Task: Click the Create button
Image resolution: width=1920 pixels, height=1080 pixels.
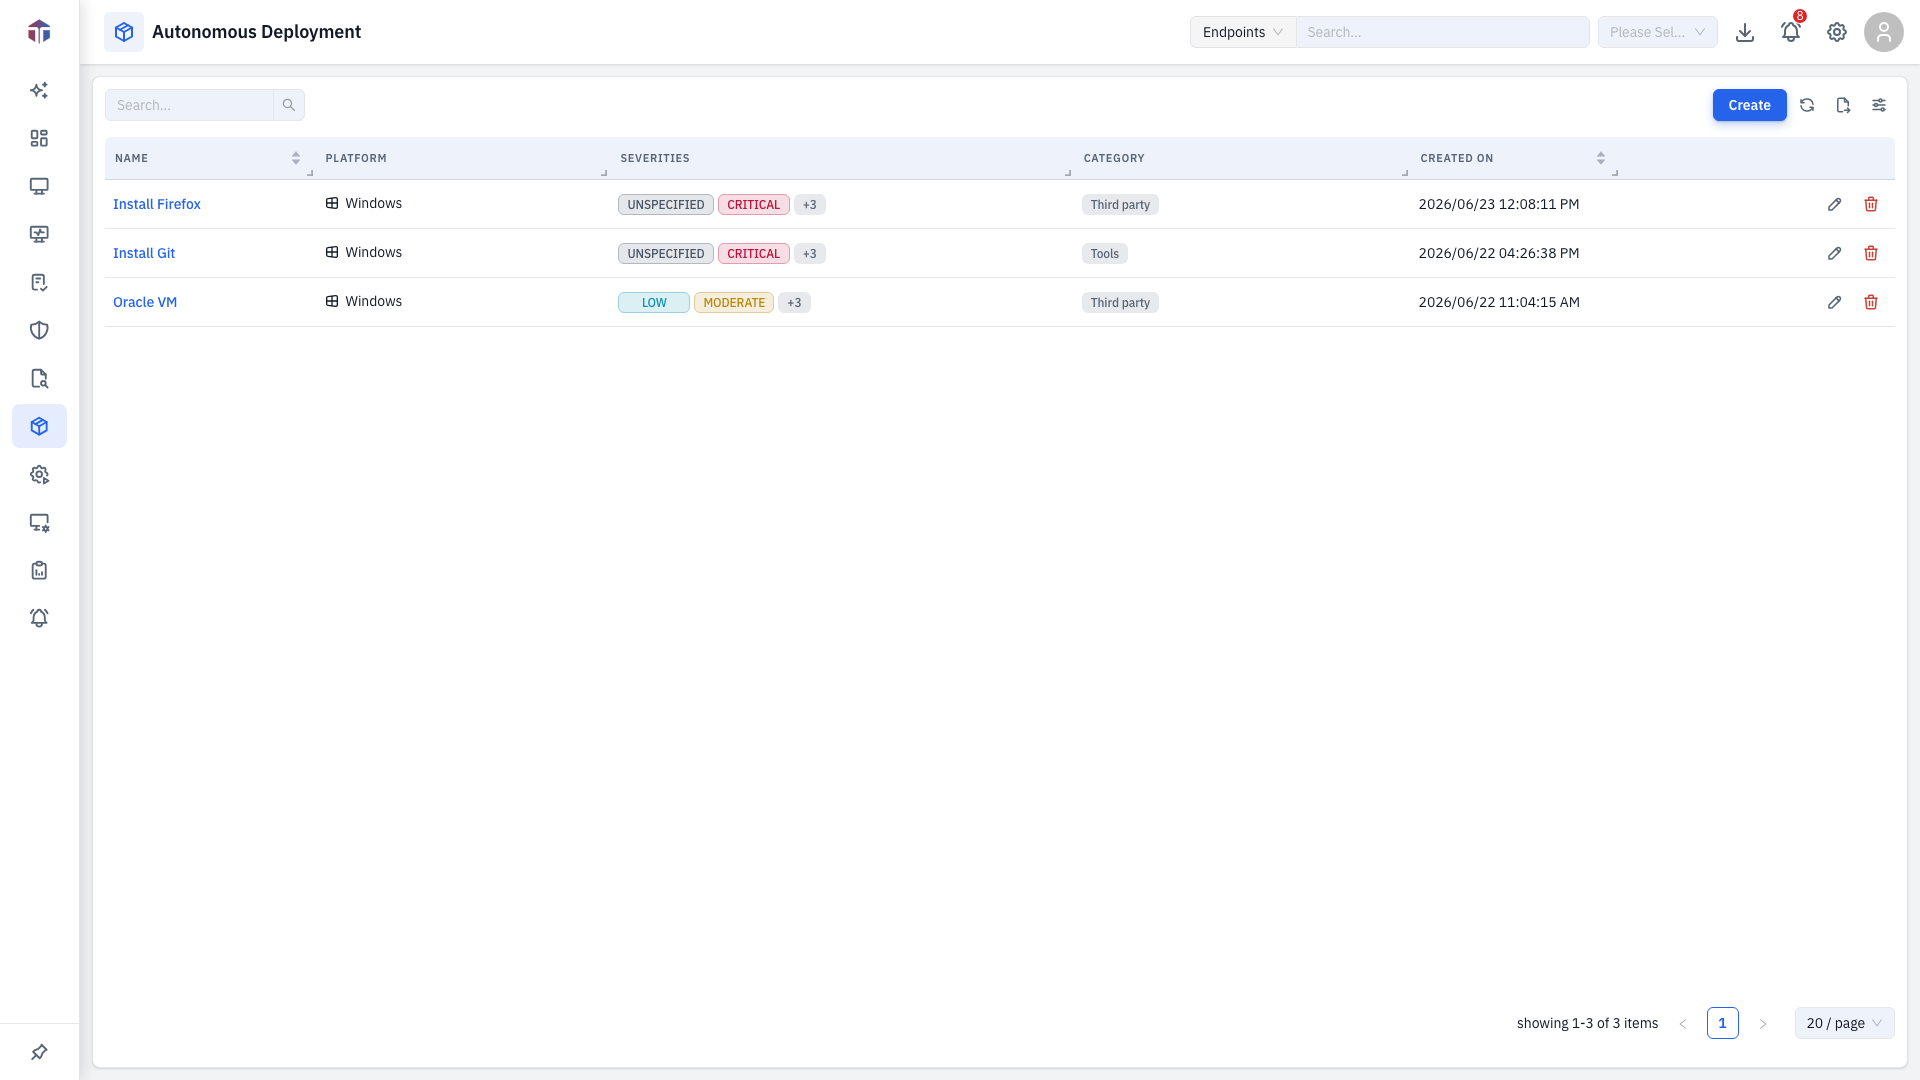Action: pyautogui.click(x=1750, y=105)
